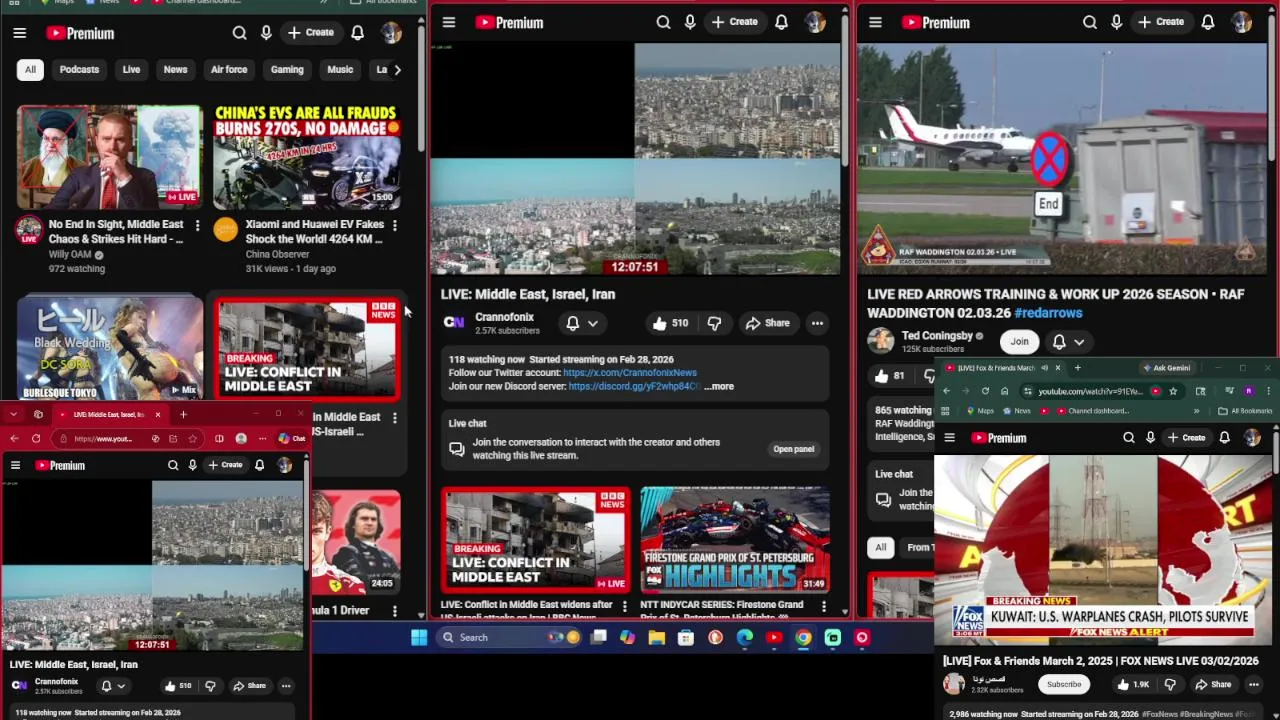Screen dimensions: 1280x720
Task: Expand Crannofonix notification bell dropdown in middle window
Action: (x=592, y=323)
